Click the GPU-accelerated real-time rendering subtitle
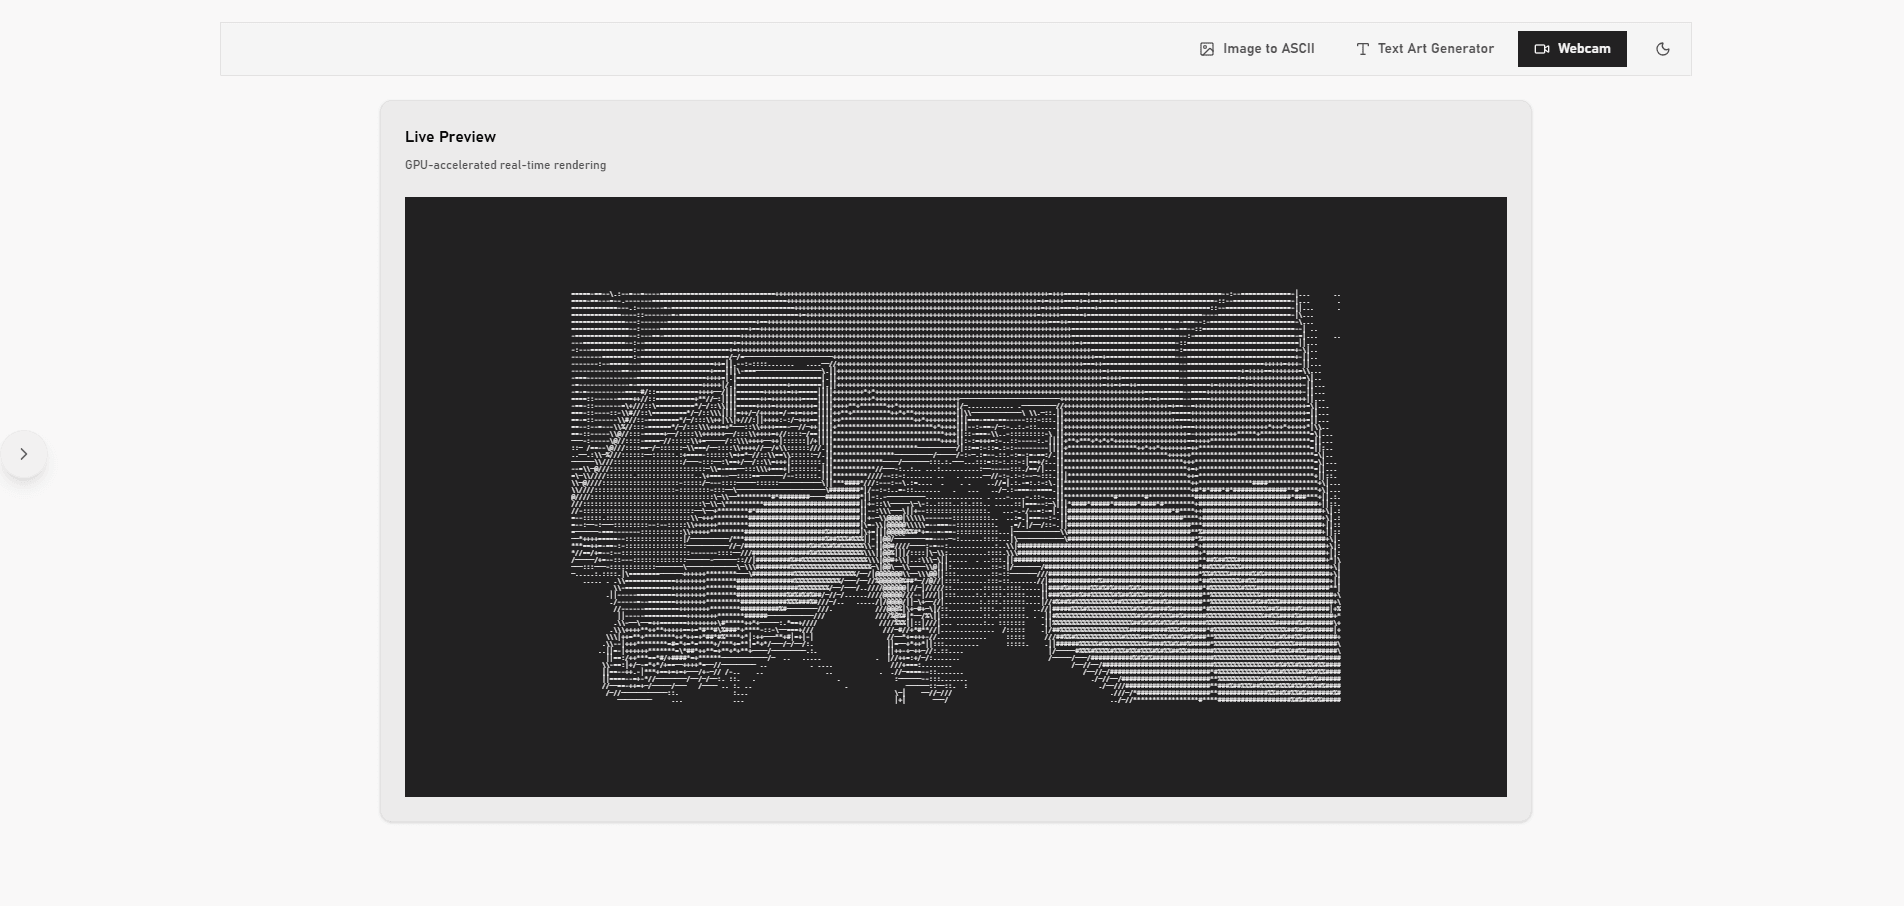This screenshot has width=1904, height=906. pos(505,165)
